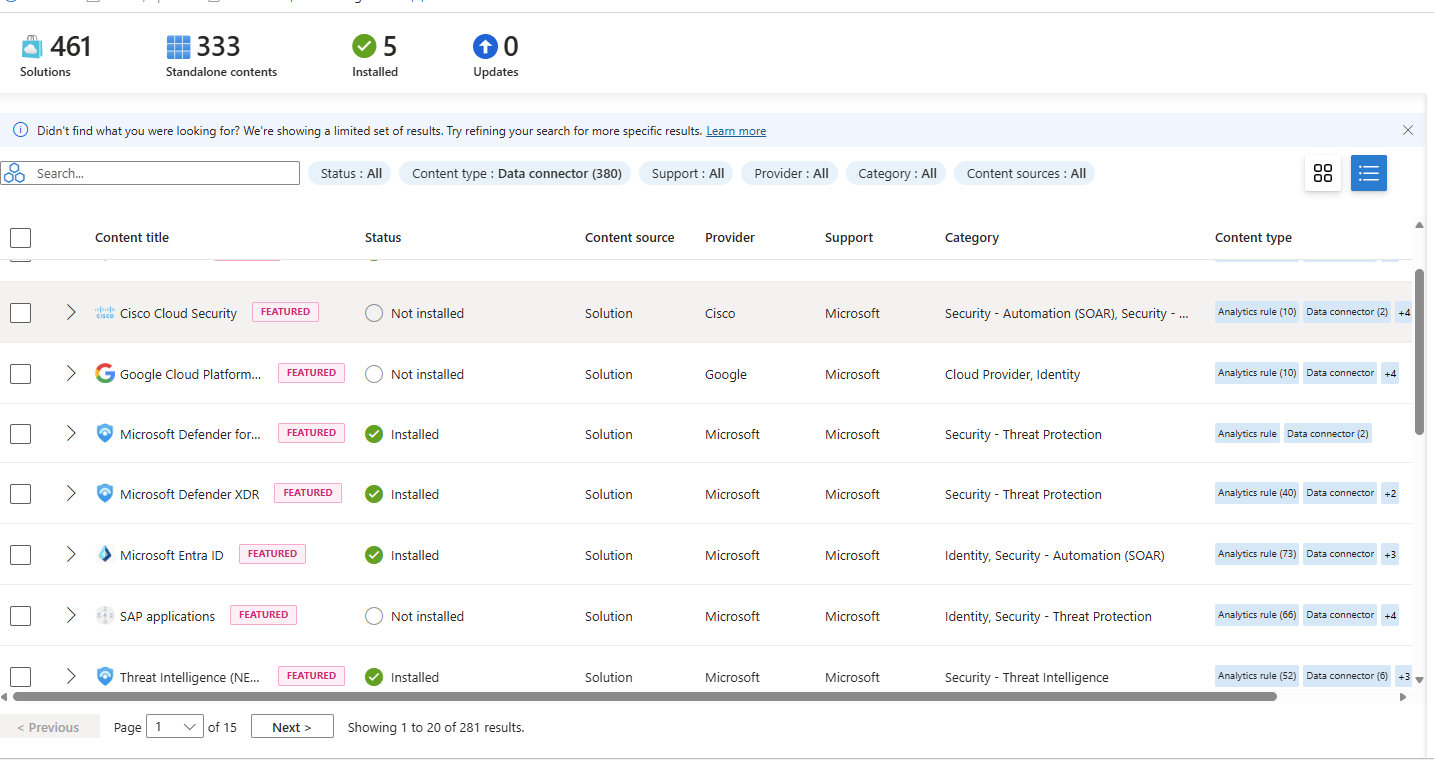Check the Threat Intelligence row checkbox

[x=20, y=677]
